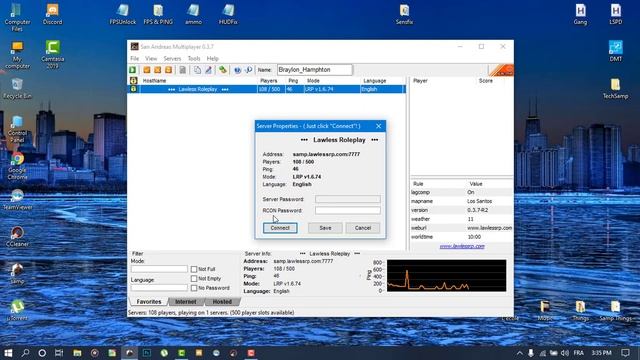Screen dimensions: 640x360
Task: Open CCleaner desktop shortcut
Action: pyautogui.click(x=17, y=237)
